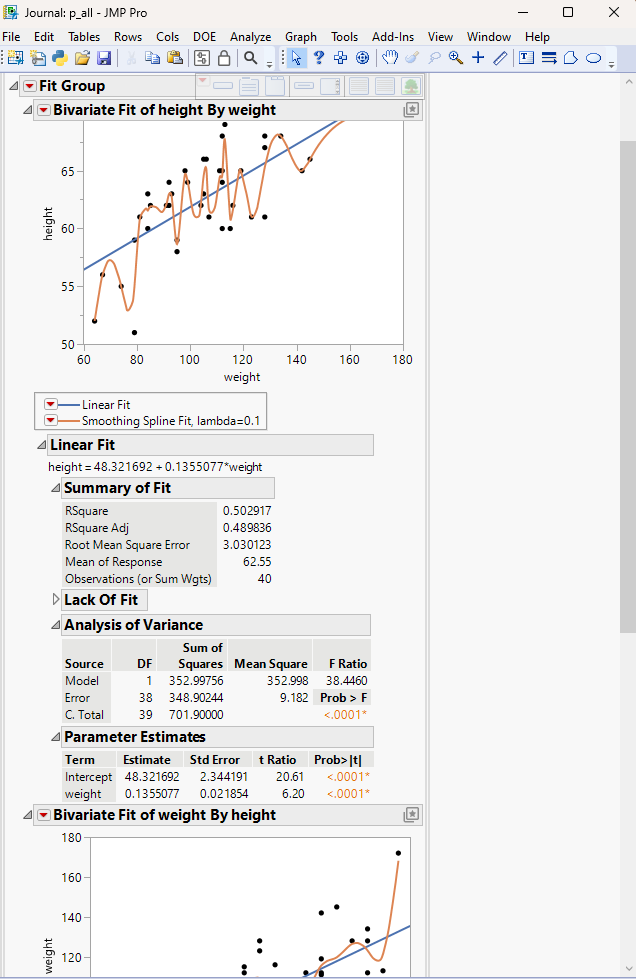Click the weight x-axis label of first plot

point(242,377)
